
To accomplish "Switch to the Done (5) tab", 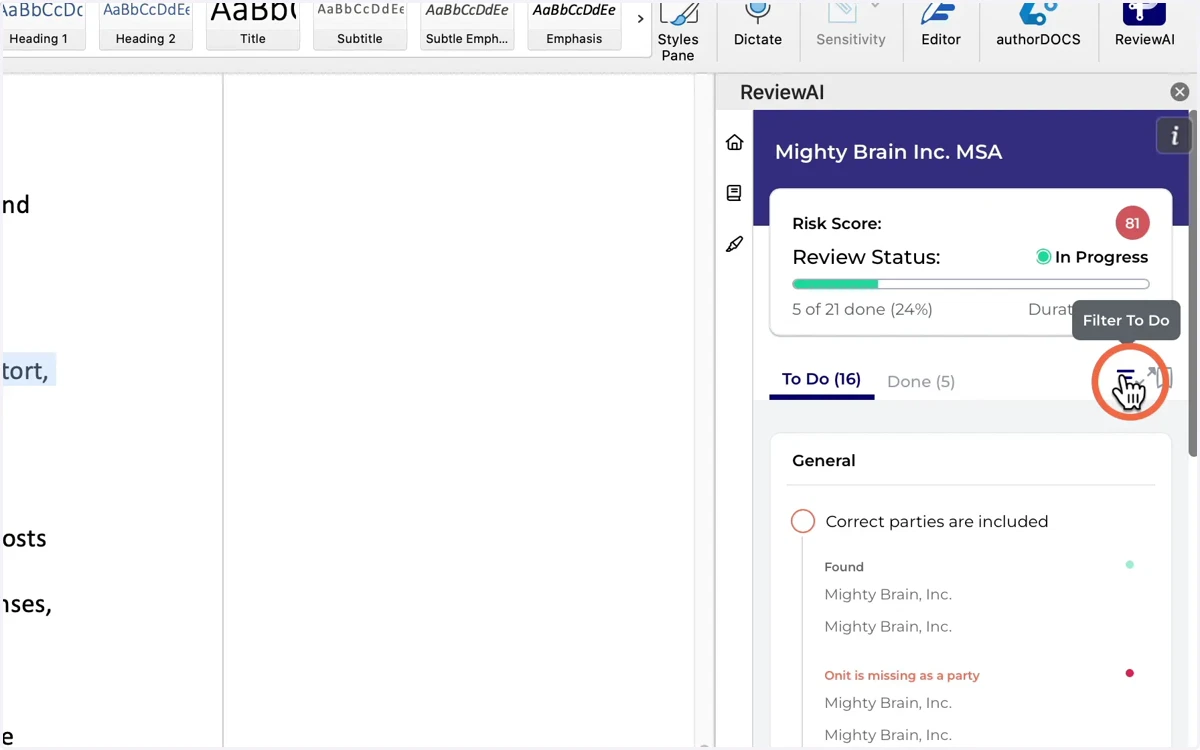I will (921, 381).
